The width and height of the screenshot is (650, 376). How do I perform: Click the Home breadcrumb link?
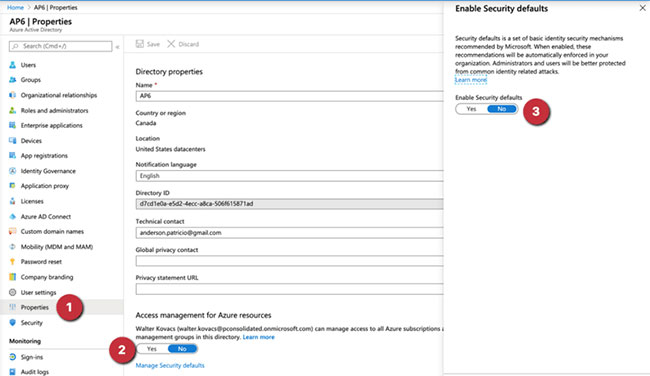click(15, 7)
